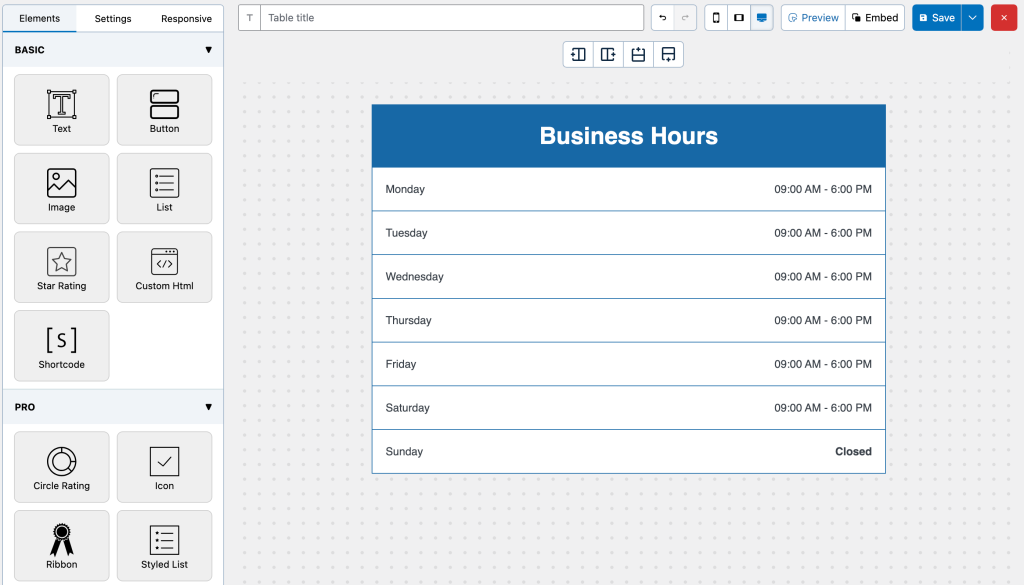Switch to the Responsive tab

click(186, 18)
